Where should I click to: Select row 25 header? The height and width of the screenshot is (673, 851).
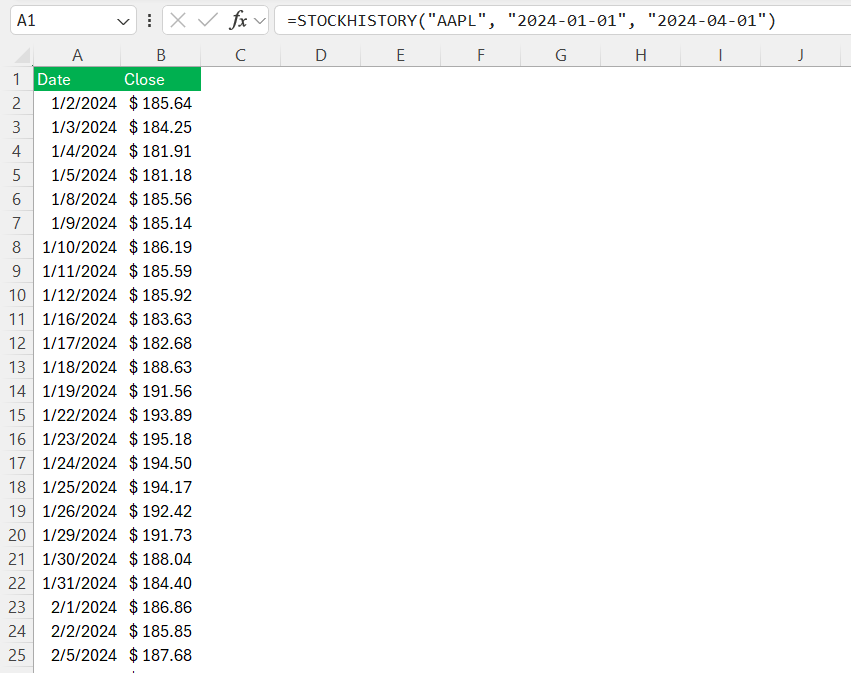(x=17, y=655)
